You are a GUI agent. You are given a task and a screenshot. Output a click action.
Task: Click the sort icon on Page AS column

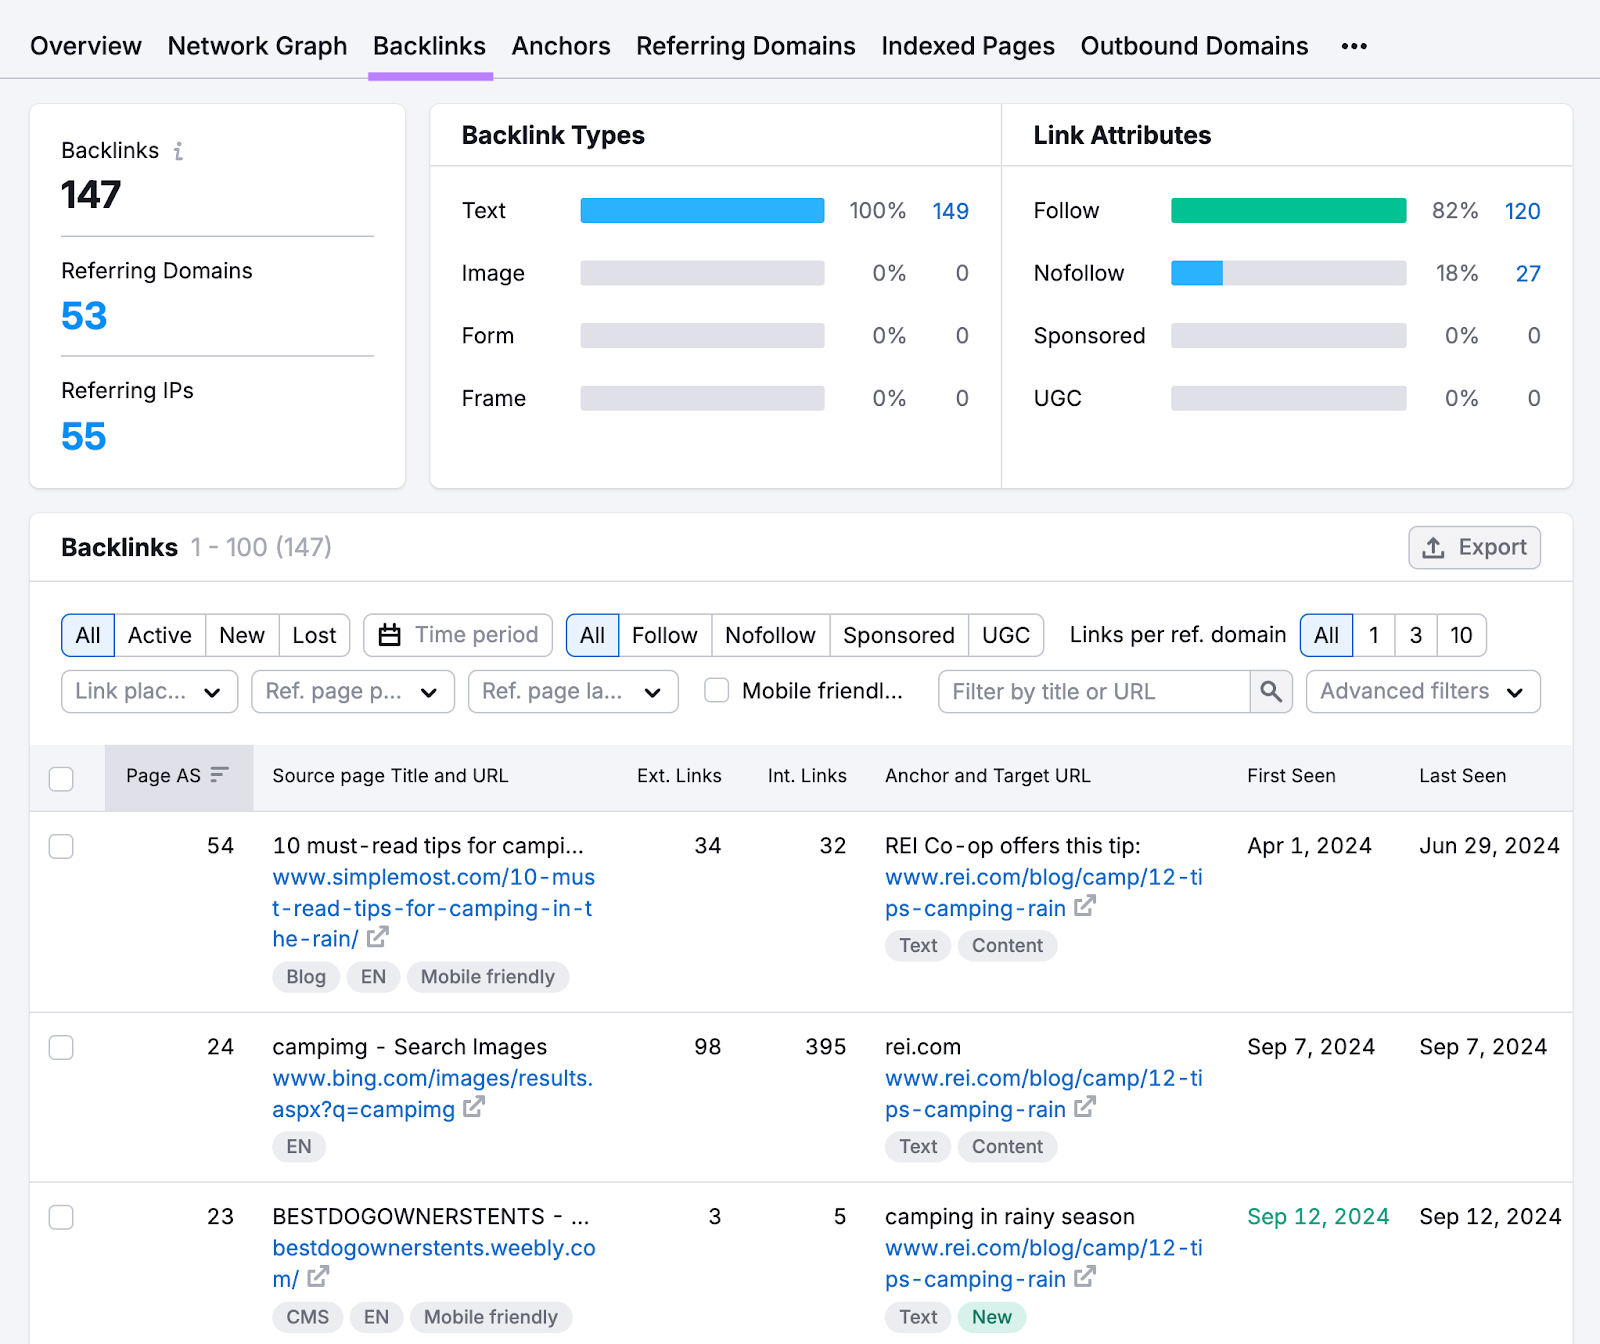click(220, 774)
